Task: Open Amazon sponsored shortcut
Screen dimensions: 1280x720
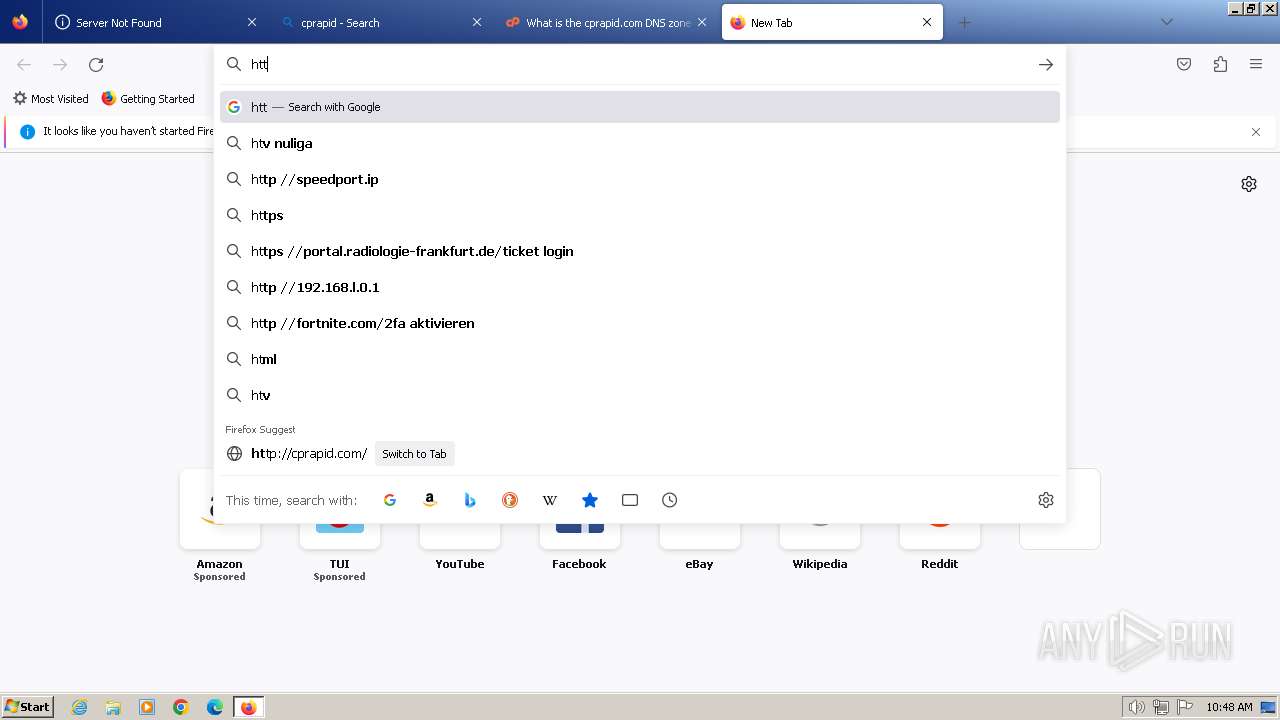Action: pyautogui.click(x=220, y=525)
